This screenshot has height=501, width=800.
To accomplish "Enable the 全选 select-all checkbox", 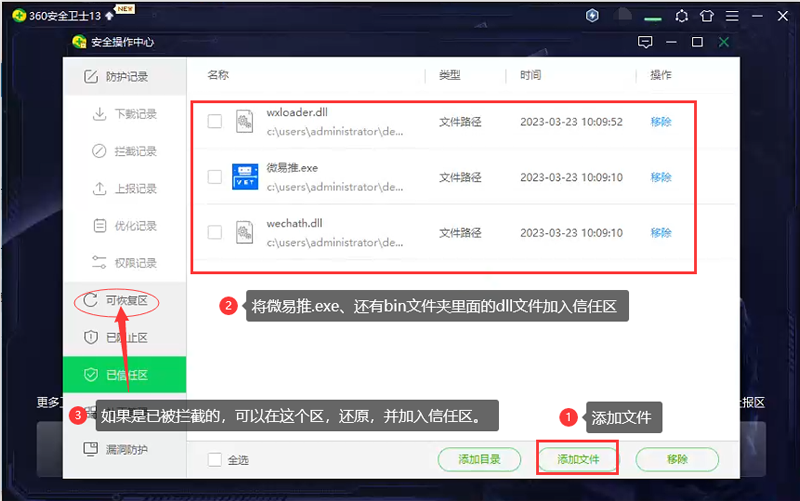I will pos(215,460).
